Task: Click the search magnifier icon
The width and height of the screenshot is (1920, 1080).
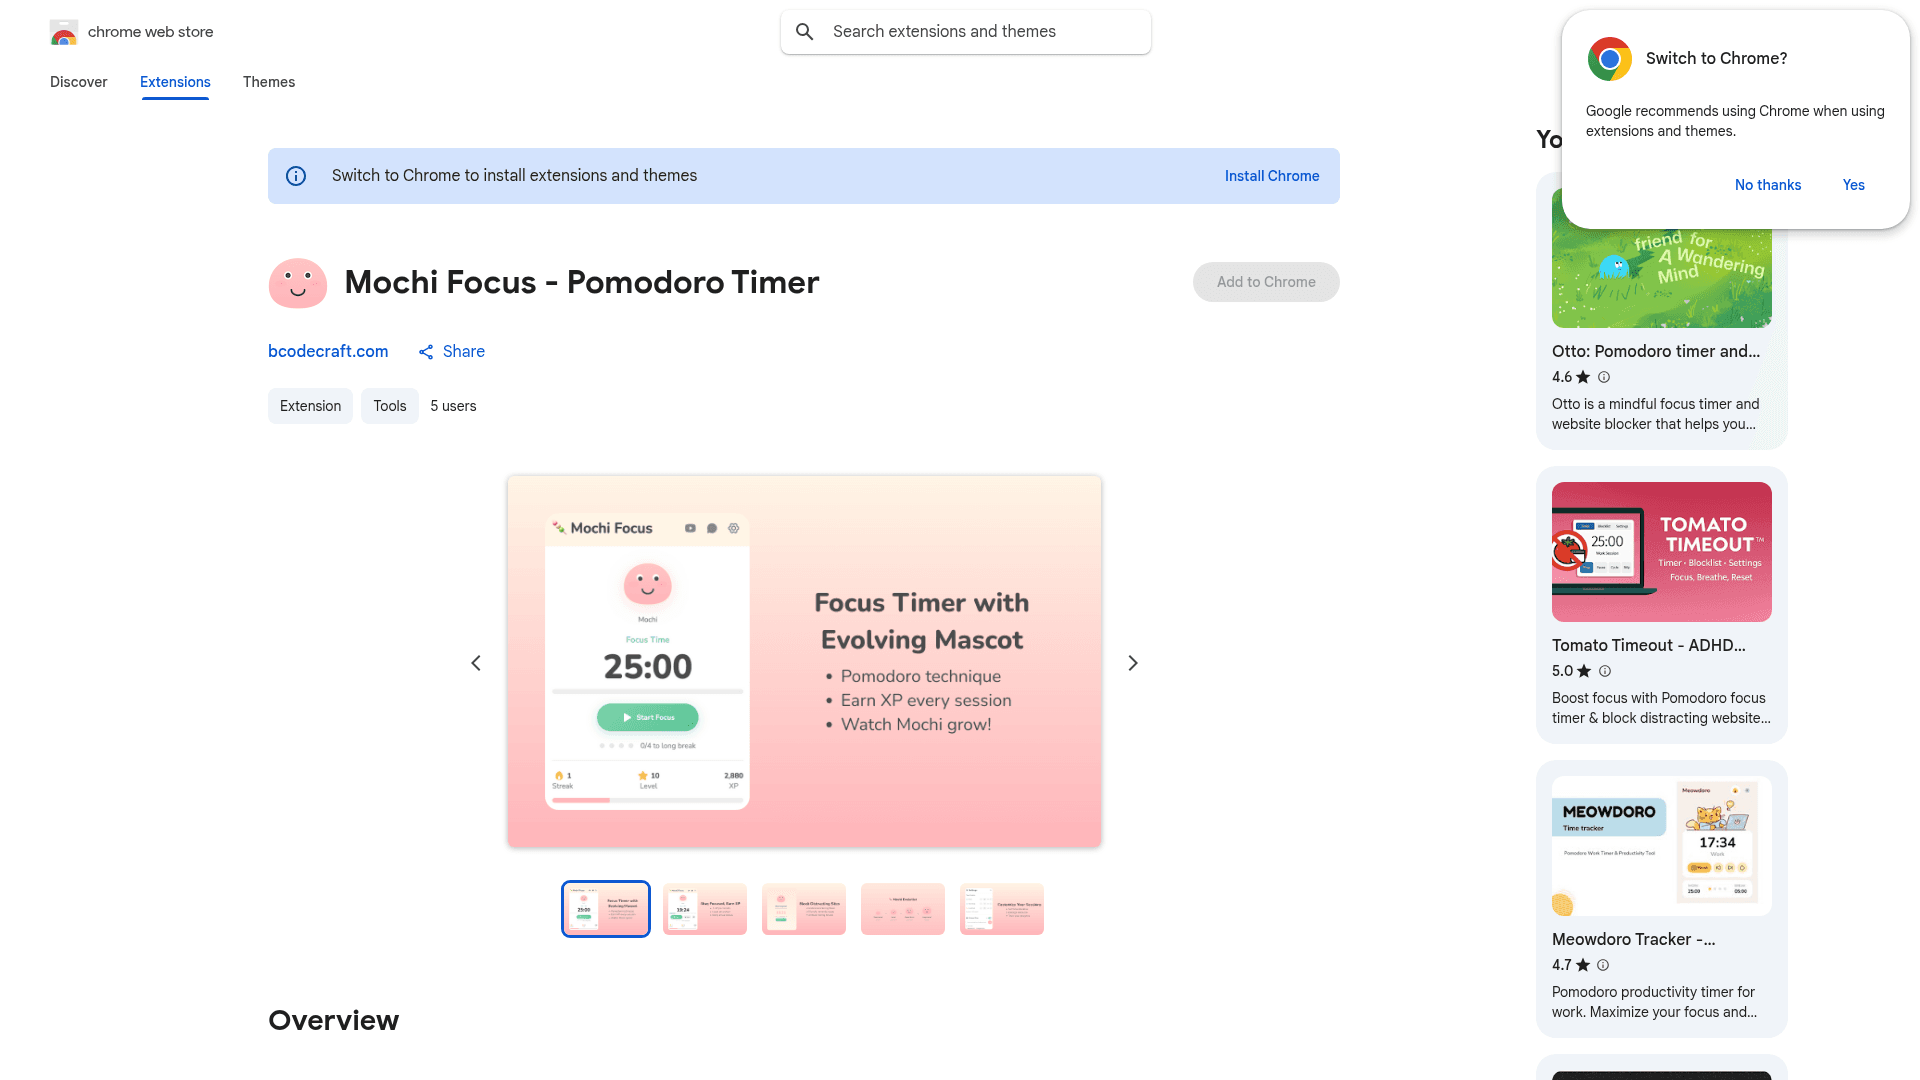Action: (804, 31)
